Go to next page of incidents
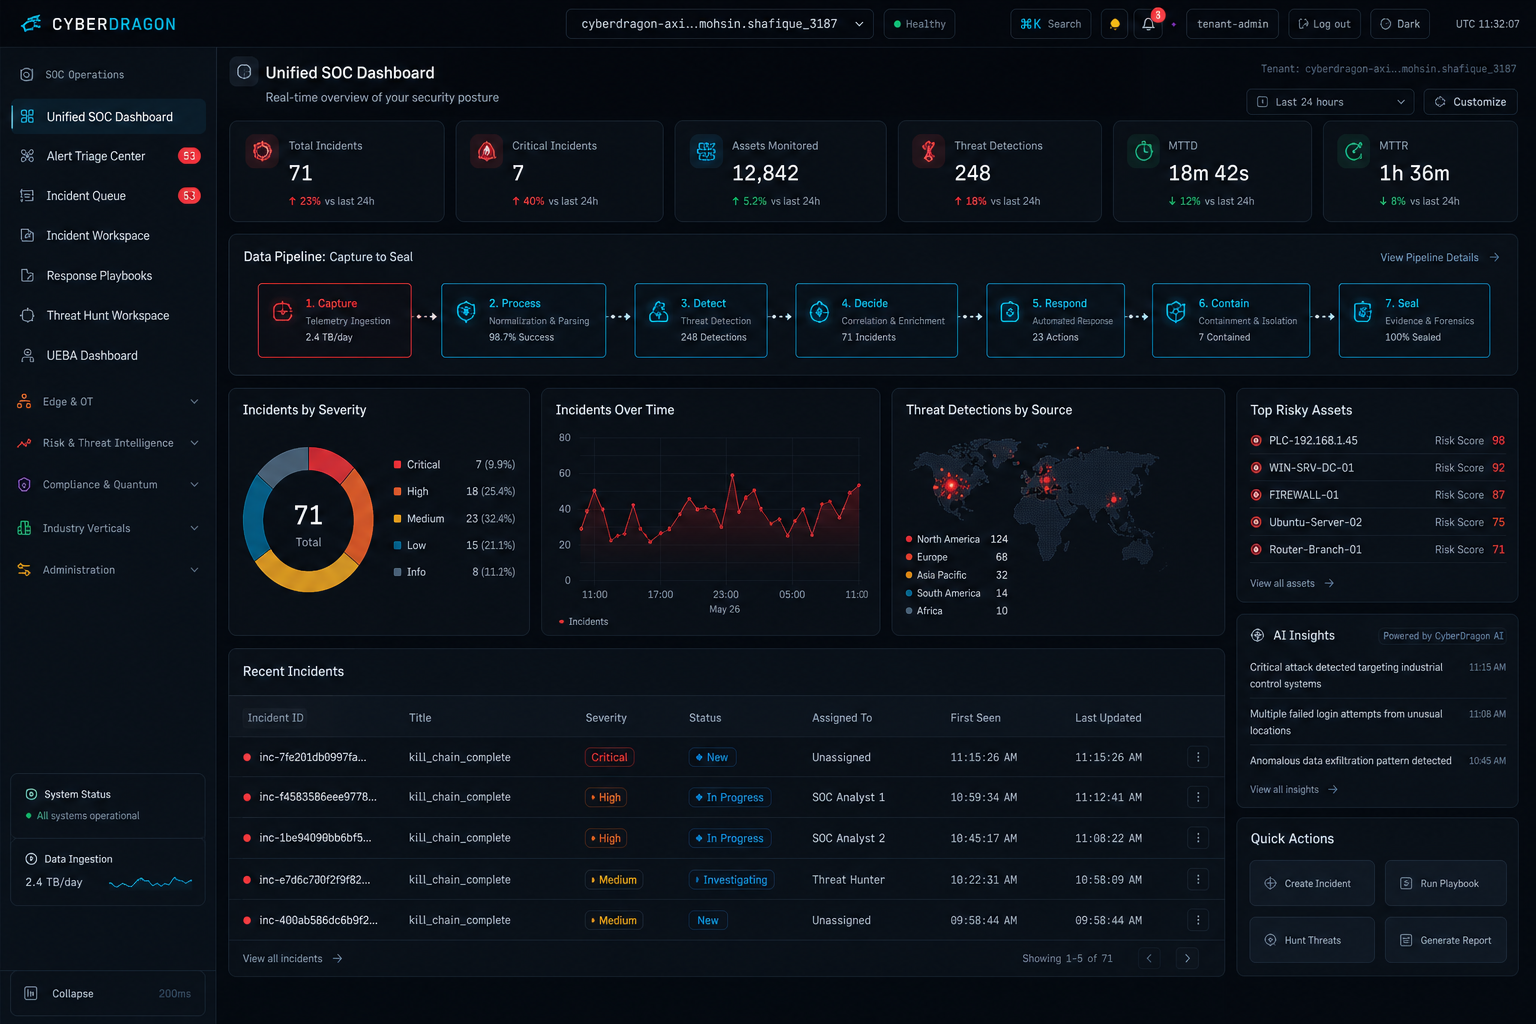The width and height of the screenshot is (1536, 1024). [x=1187, y=958]
